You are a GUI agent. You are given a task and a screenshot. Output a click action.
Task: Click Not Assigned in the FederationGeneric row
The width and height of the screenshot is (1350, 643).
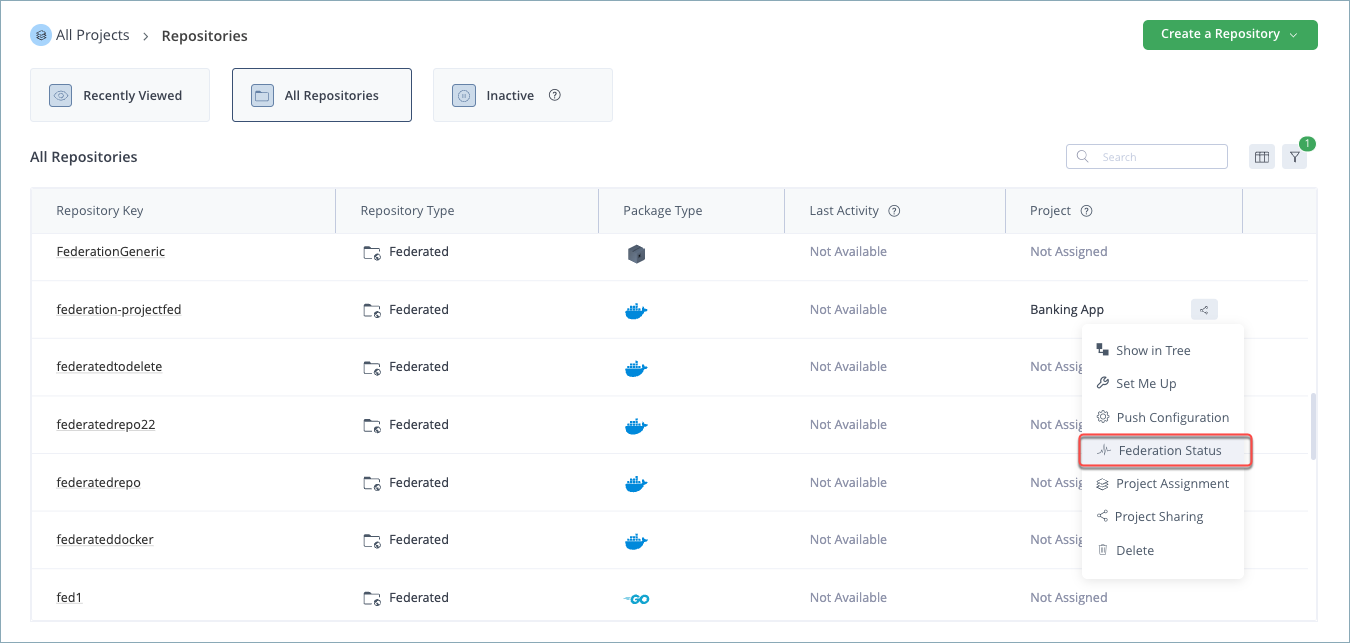(1069, 252)
